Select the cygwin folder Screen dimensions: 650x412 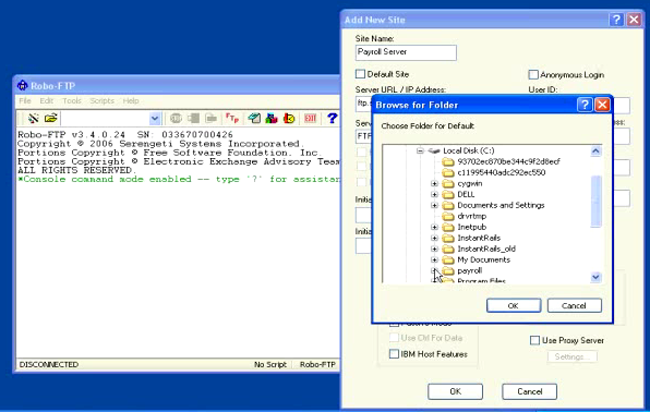(469, 183)
